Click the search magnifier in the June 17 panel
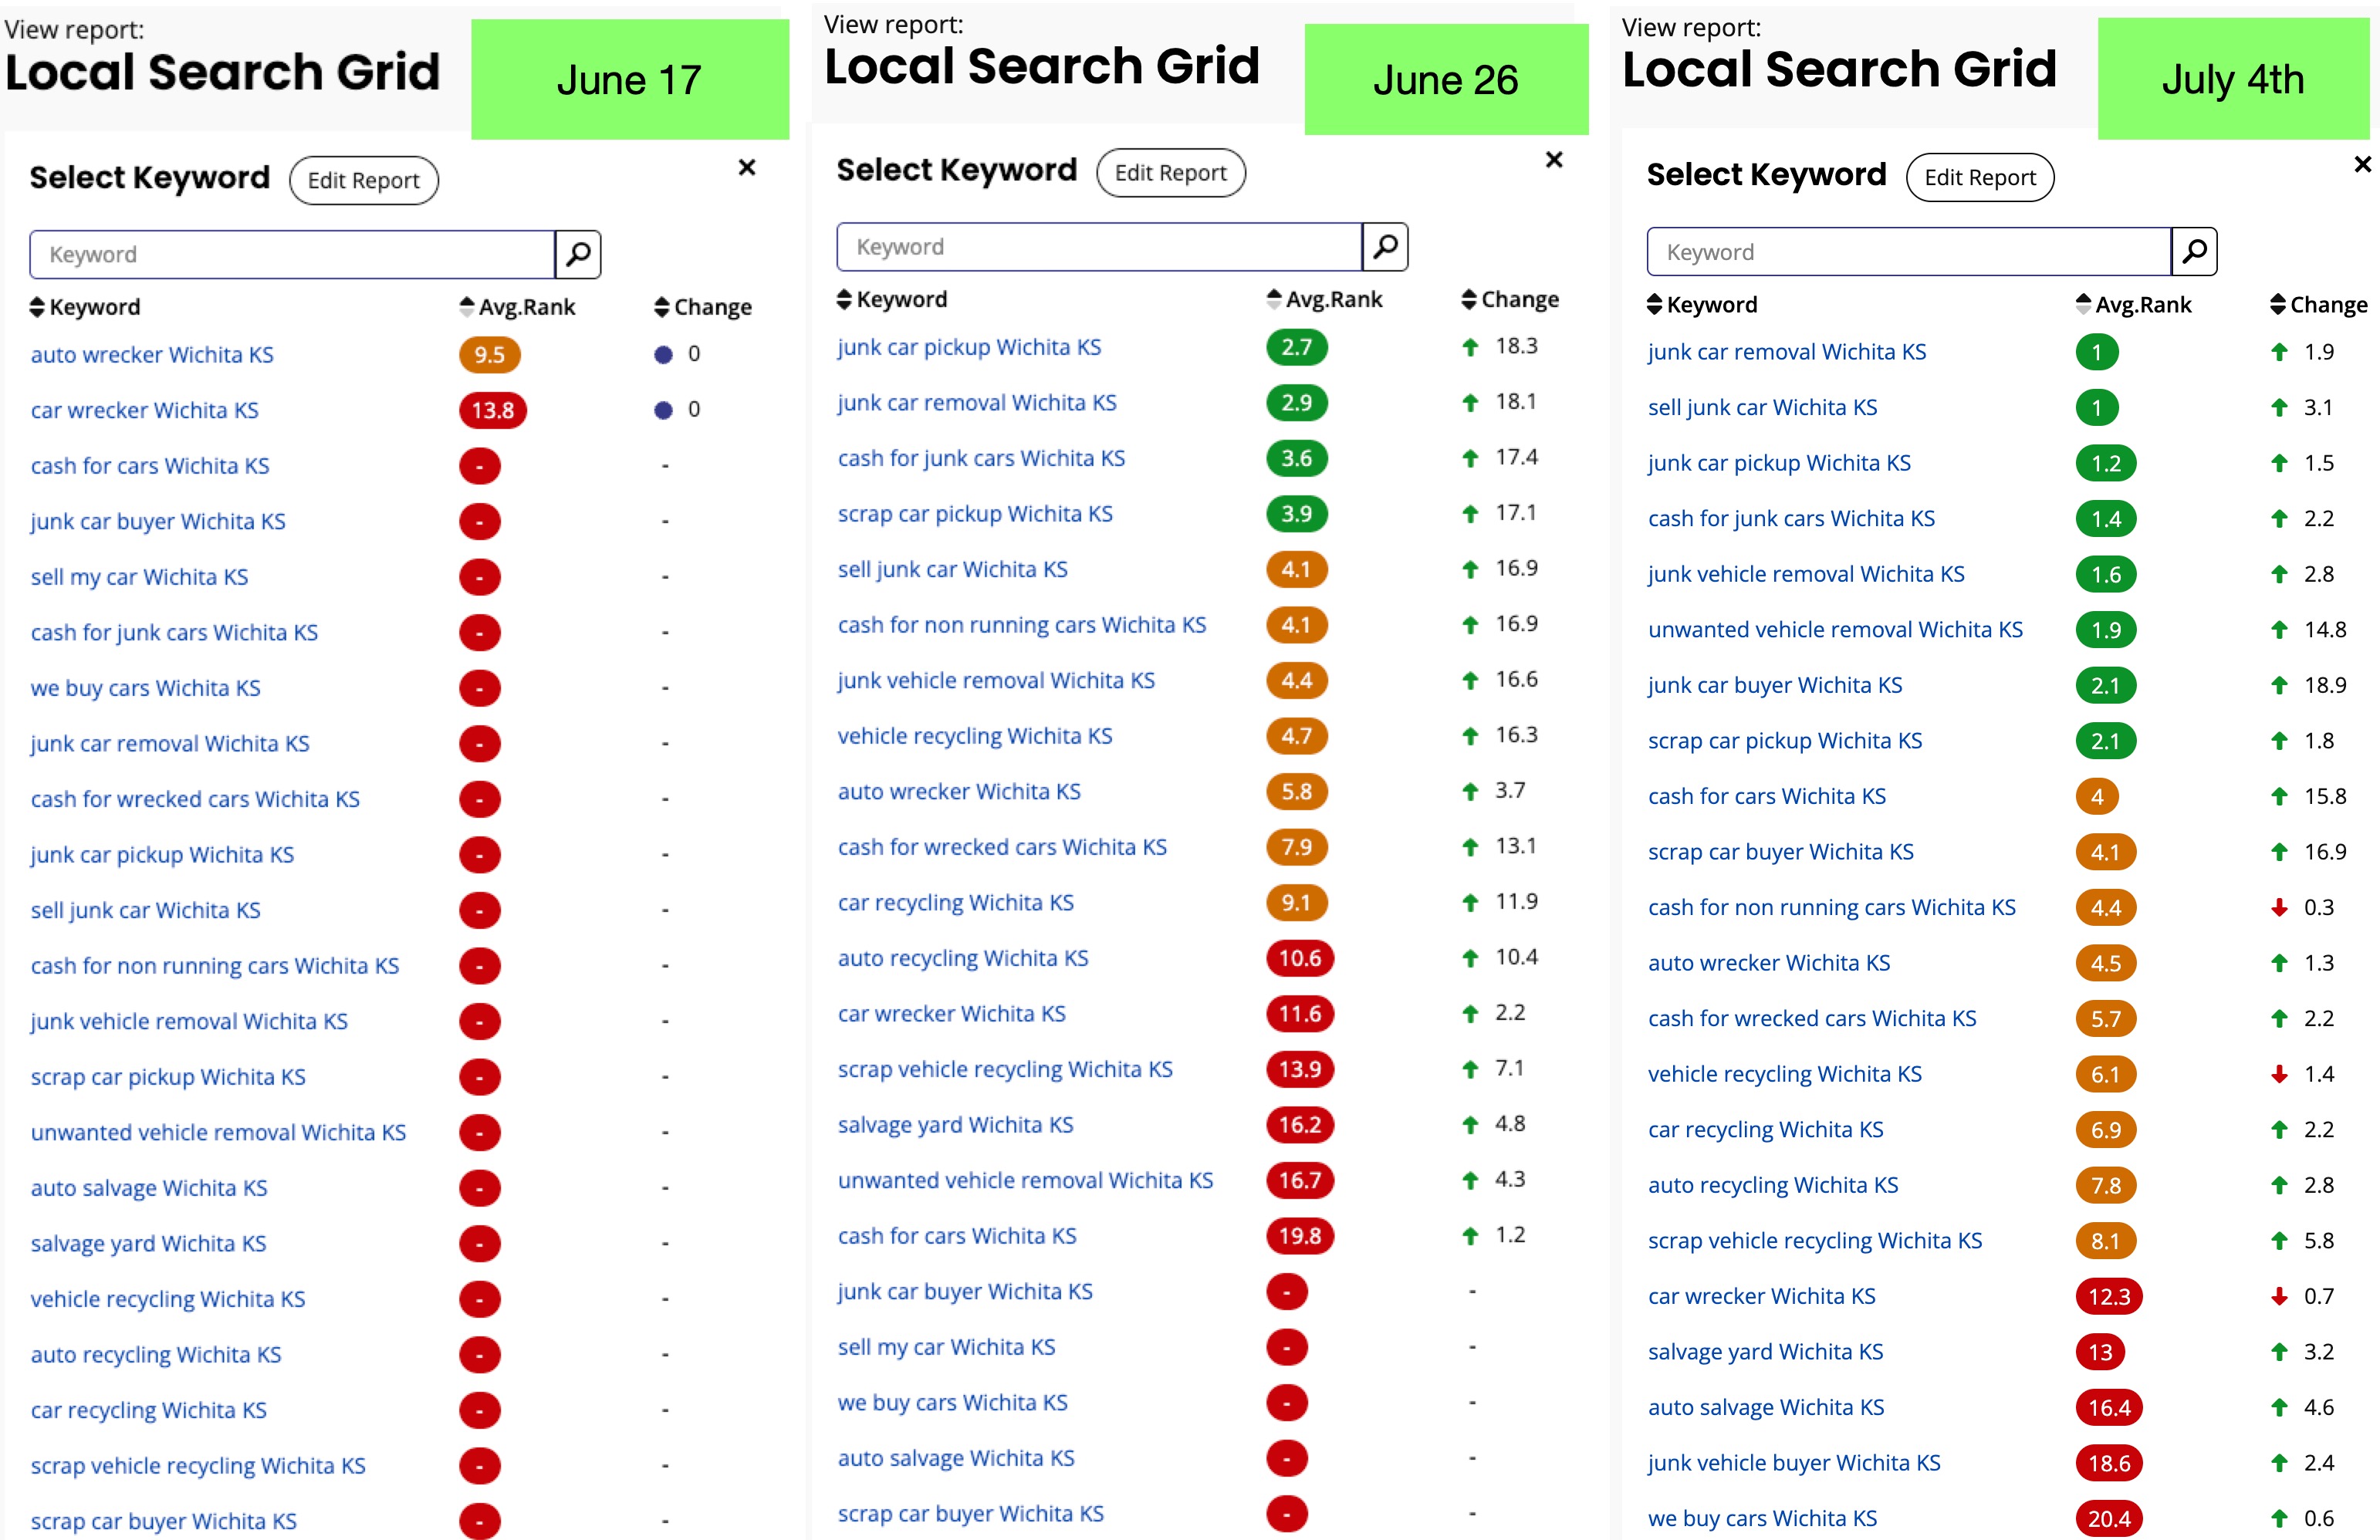 (x=578, y=254)
